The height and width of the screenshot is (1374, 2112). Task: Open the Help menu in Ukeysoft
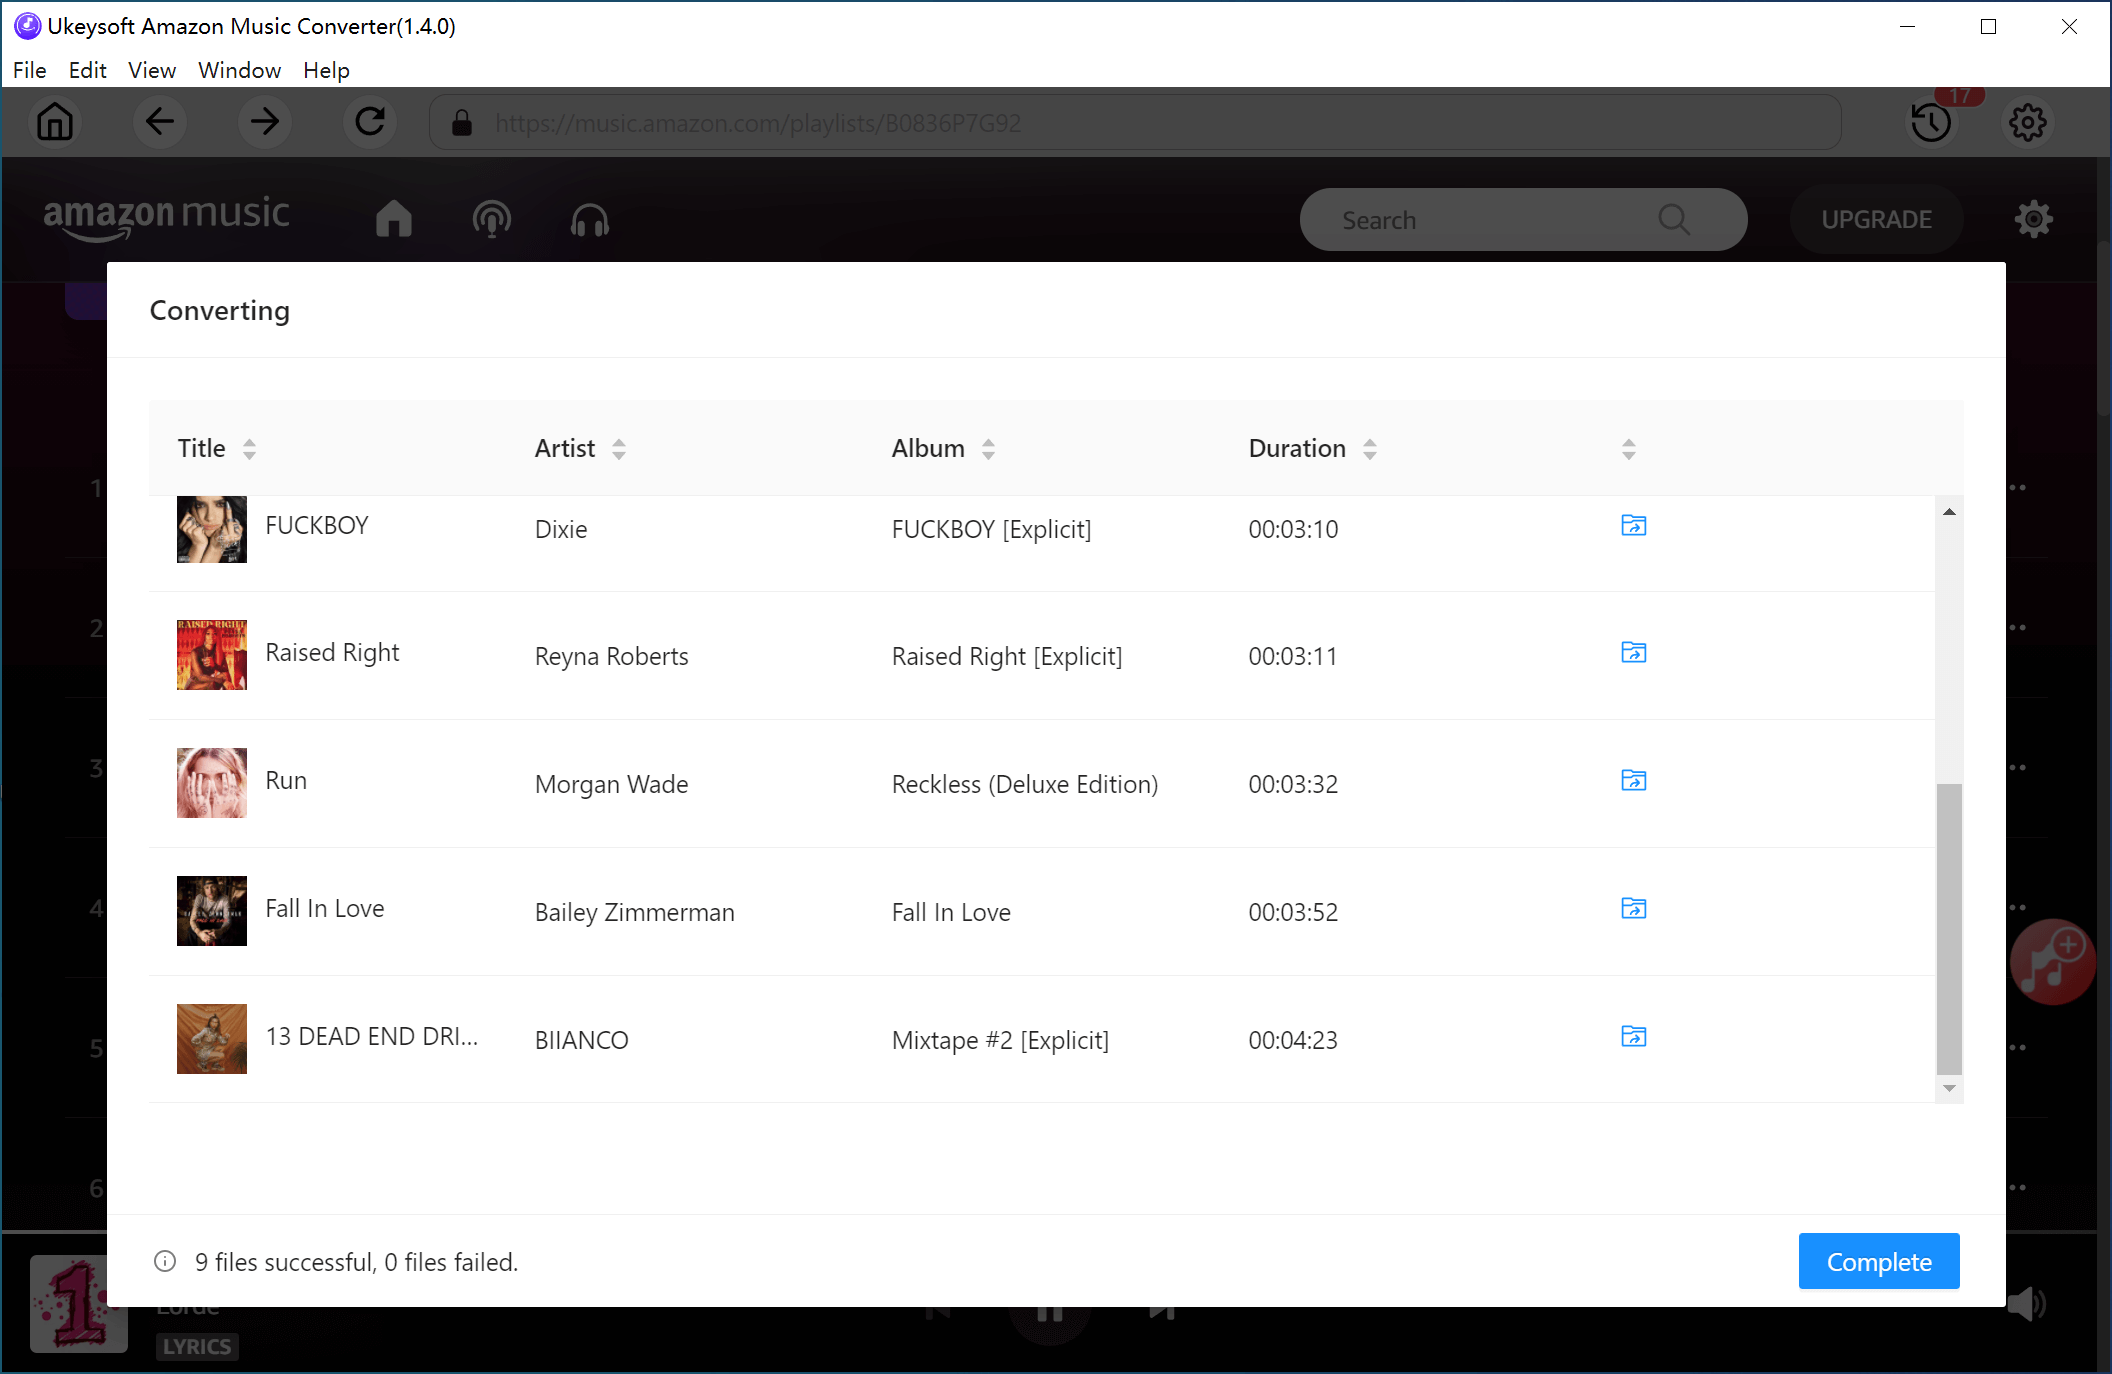pos(328,69)
